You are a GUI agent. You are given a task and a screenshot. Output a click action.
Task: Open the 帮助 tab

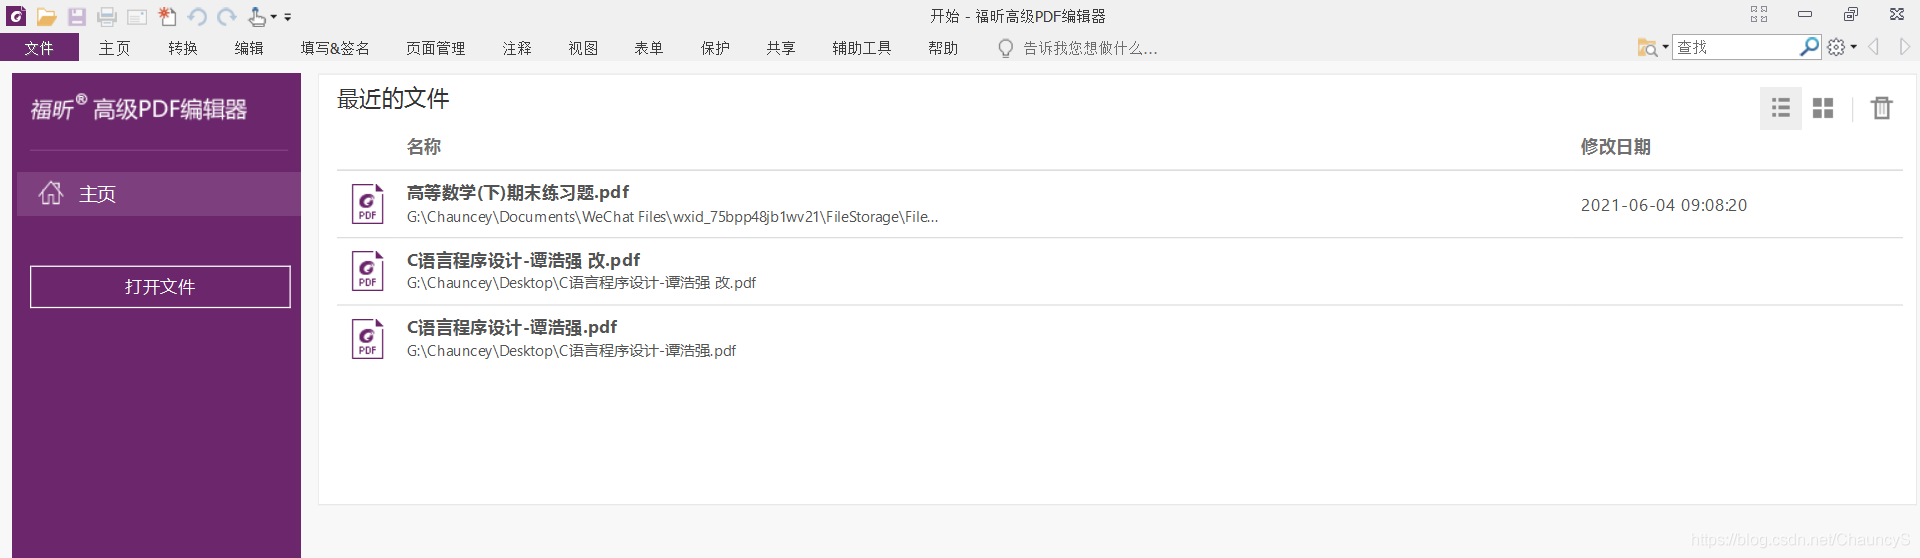click(x=943, y=48)
